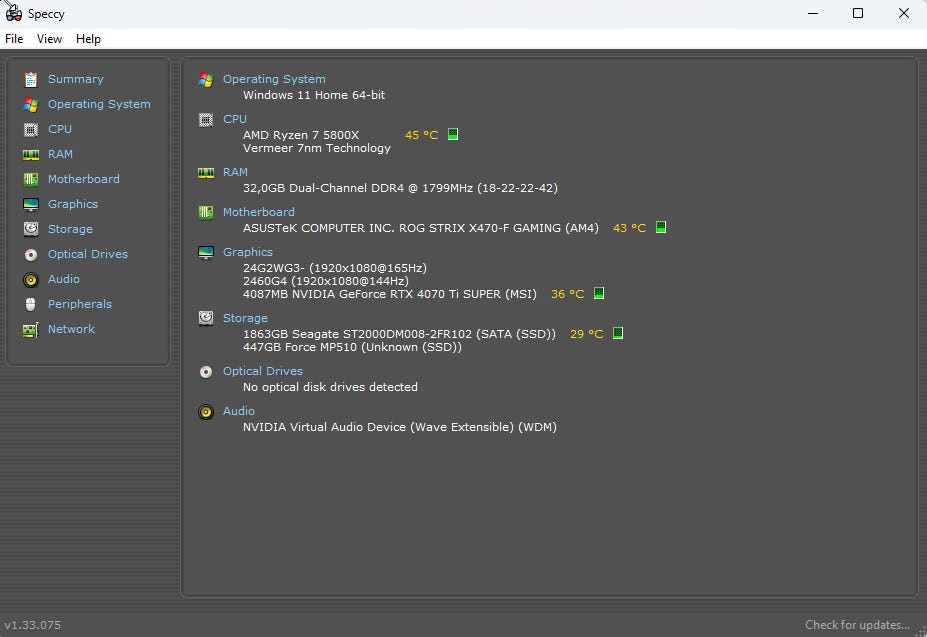
Task: Open the Operating System heading link
Action: 274,79
